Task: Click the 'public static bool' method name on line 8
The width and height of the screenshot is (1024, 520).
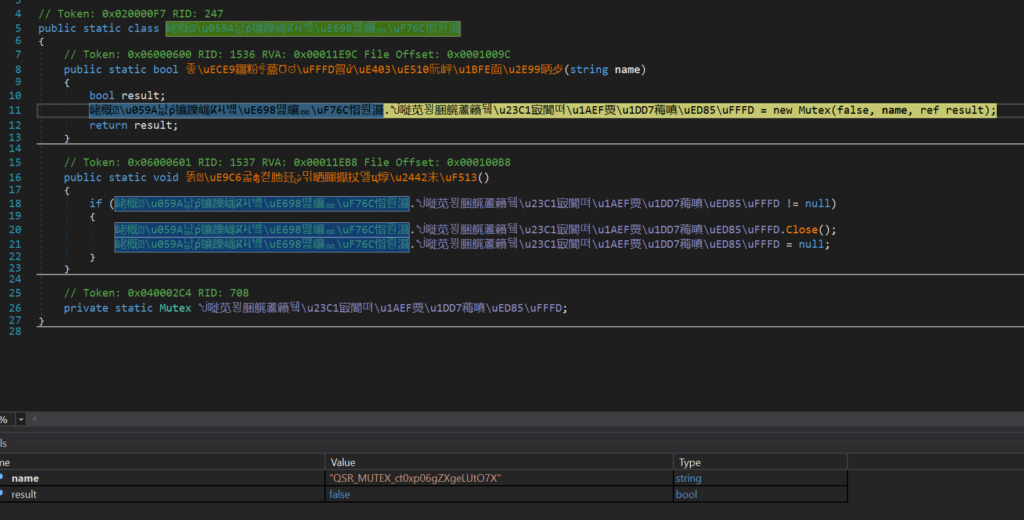Action: [374, 69]
